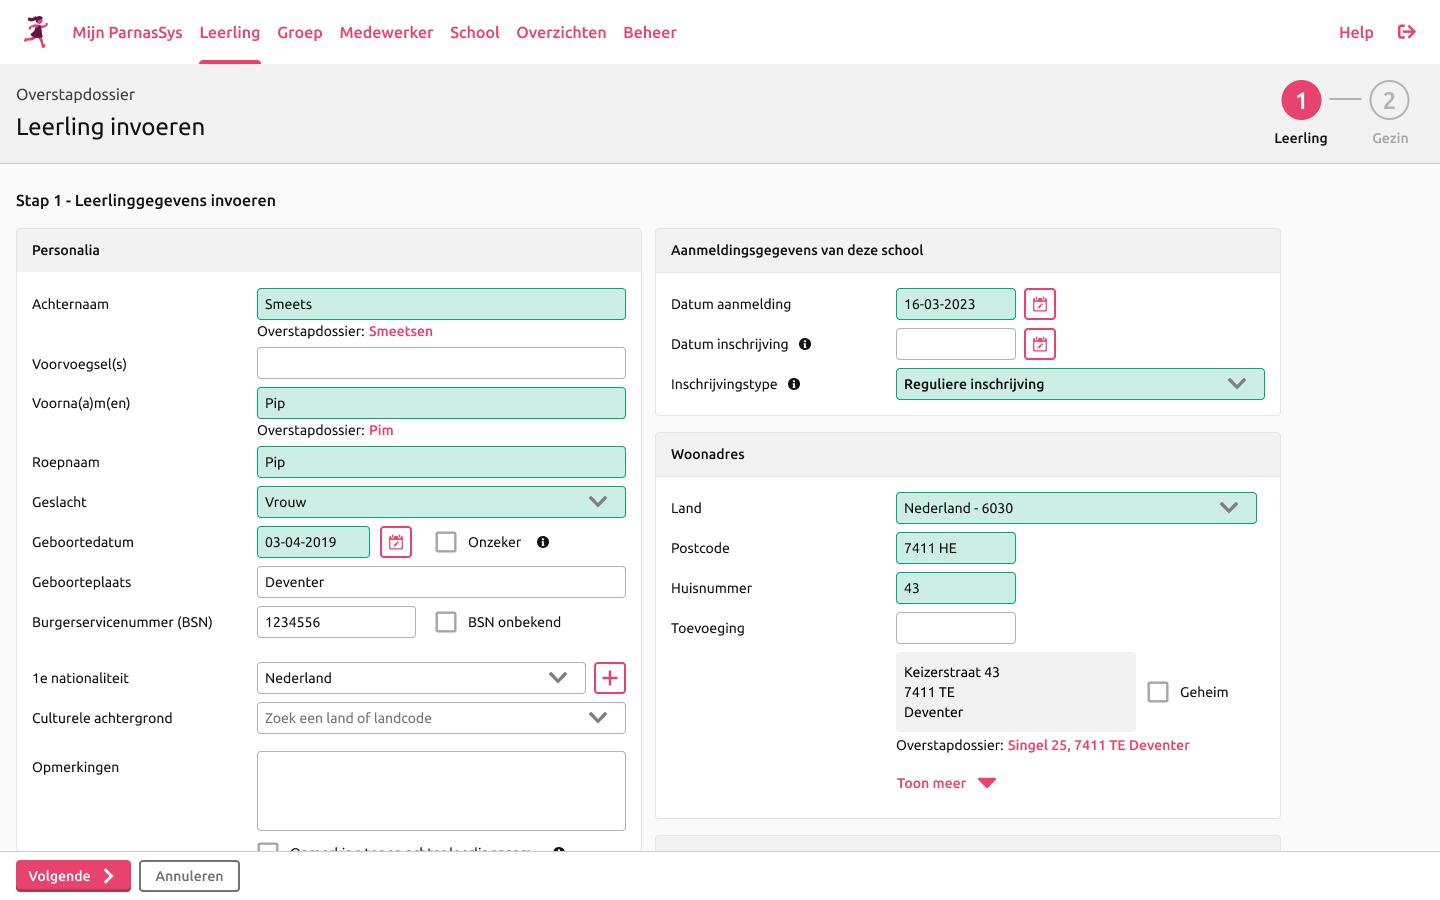The height and width of the screenshot is (900, 1440).
Task: Add another nationality with plus icon
Action: click(x=610, y=678)
